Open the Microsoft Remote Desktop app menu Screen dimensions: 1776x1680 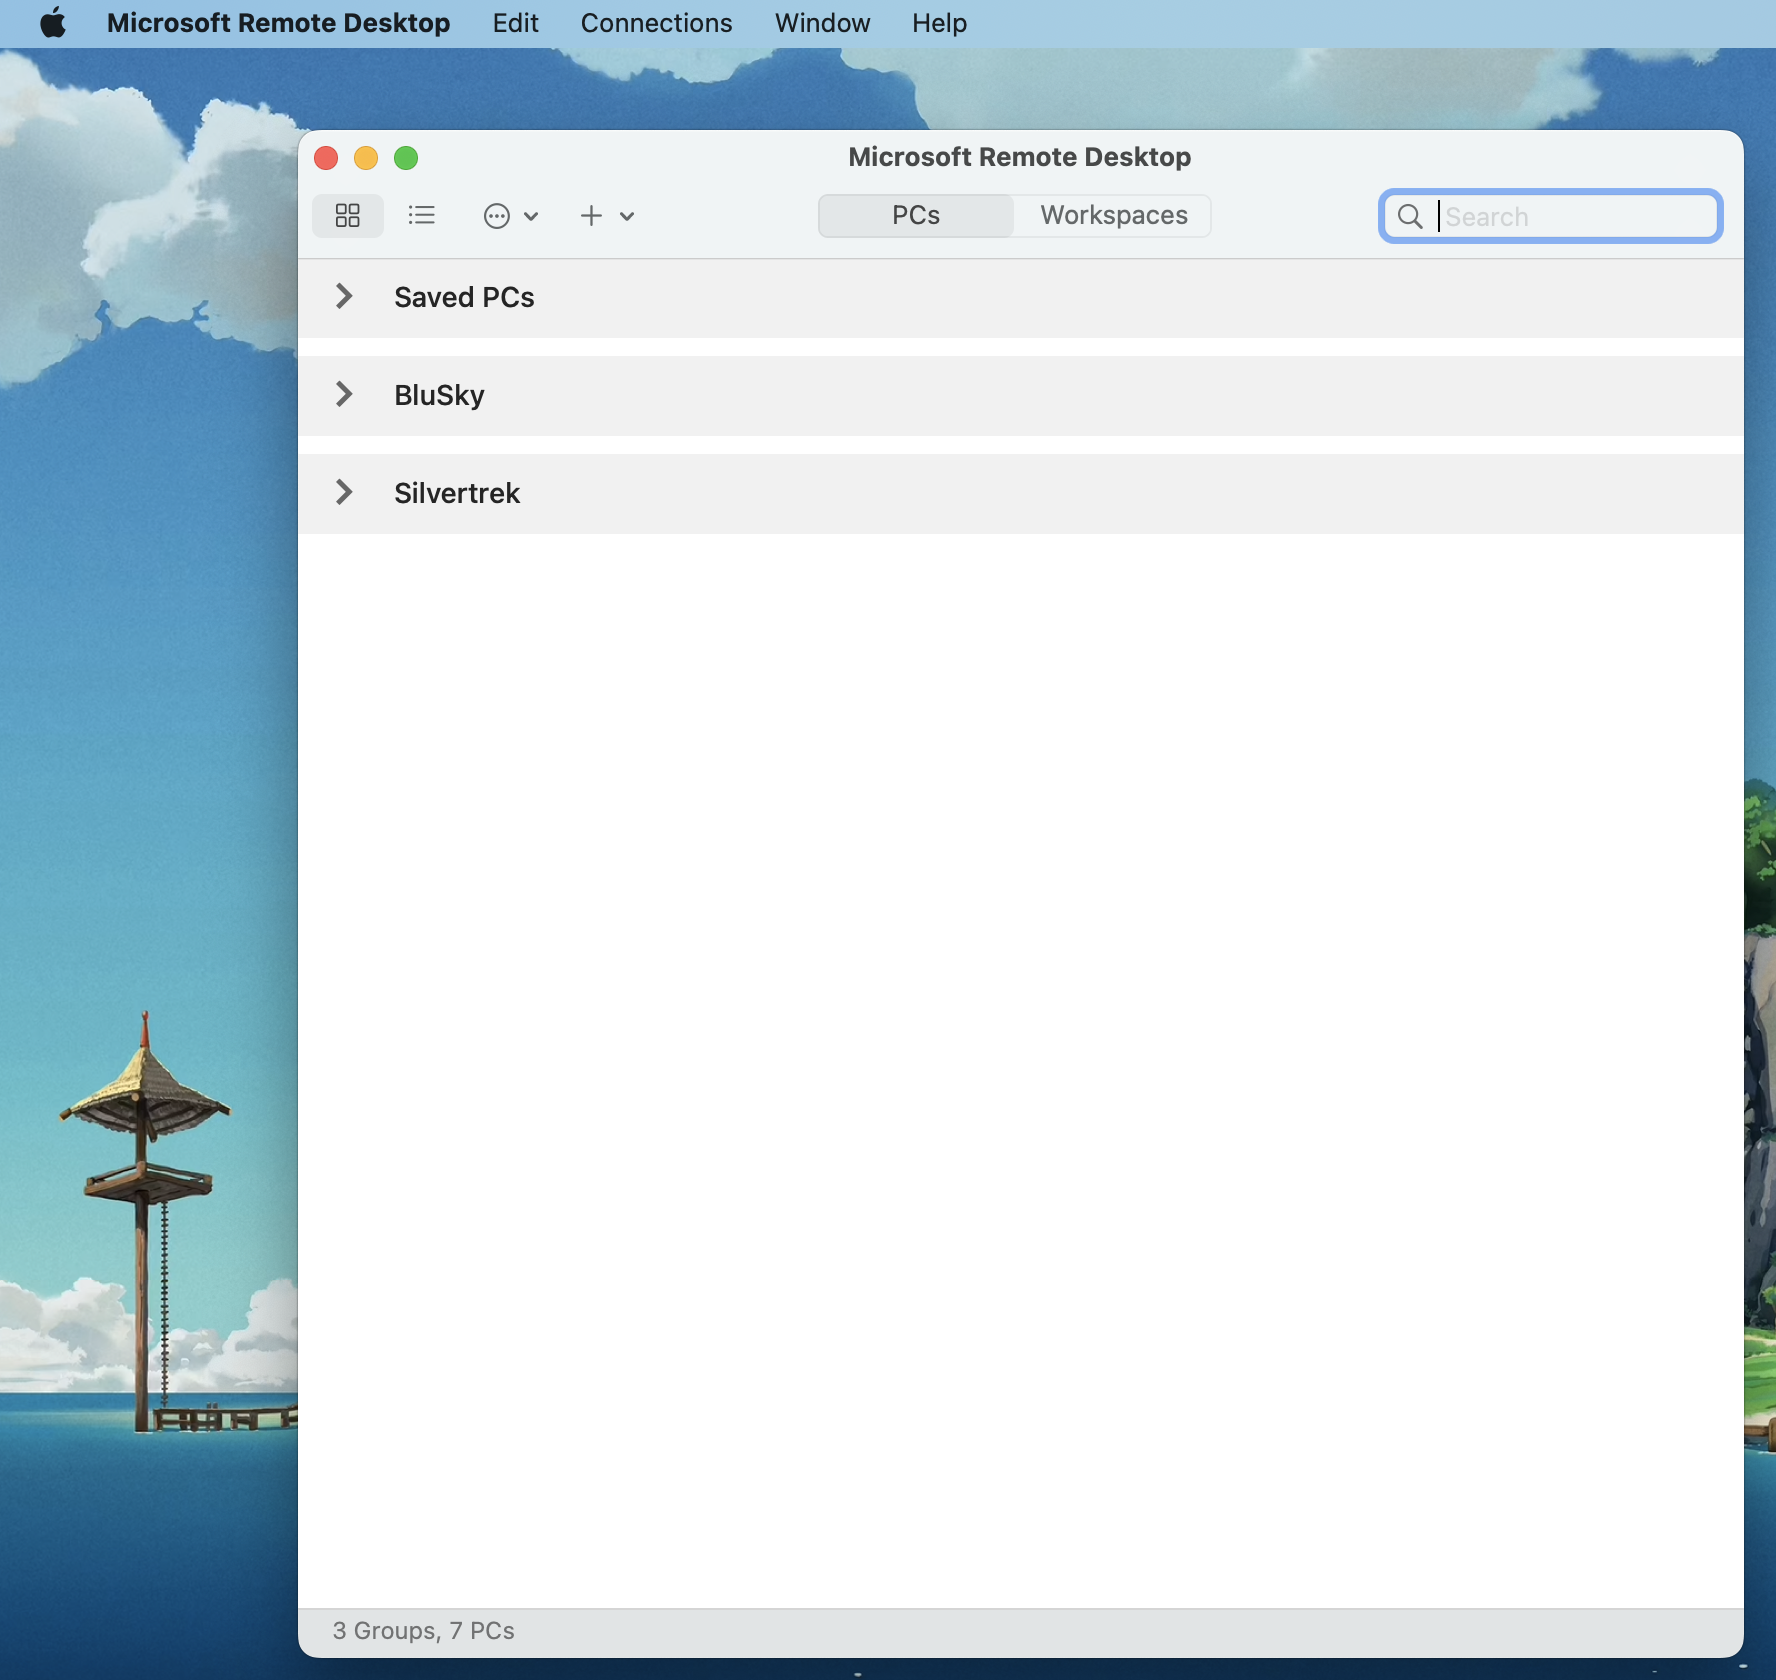pos(278,23)
